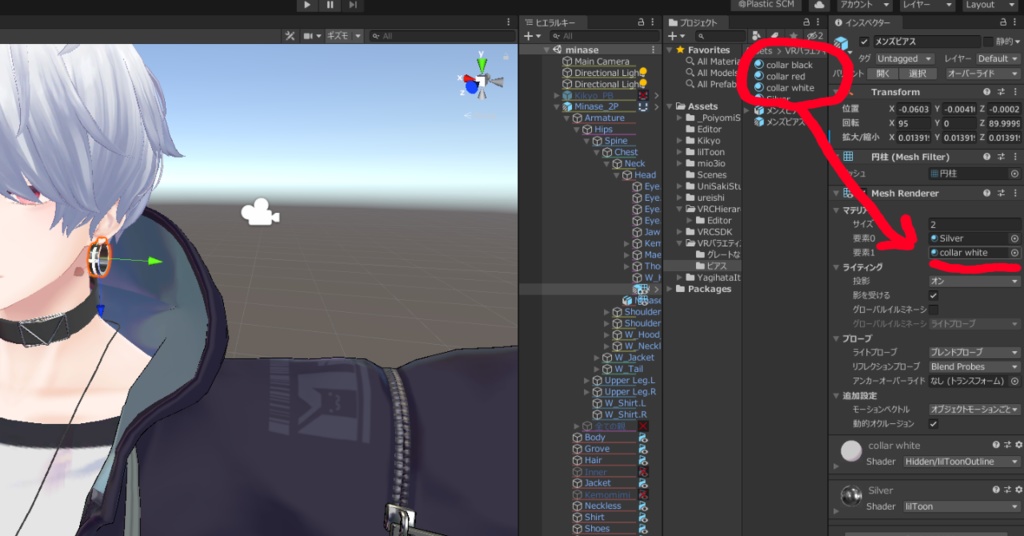Open Silver material gear settings
The height and width of the screenshot is (536, 1024).
(1019, 490)
